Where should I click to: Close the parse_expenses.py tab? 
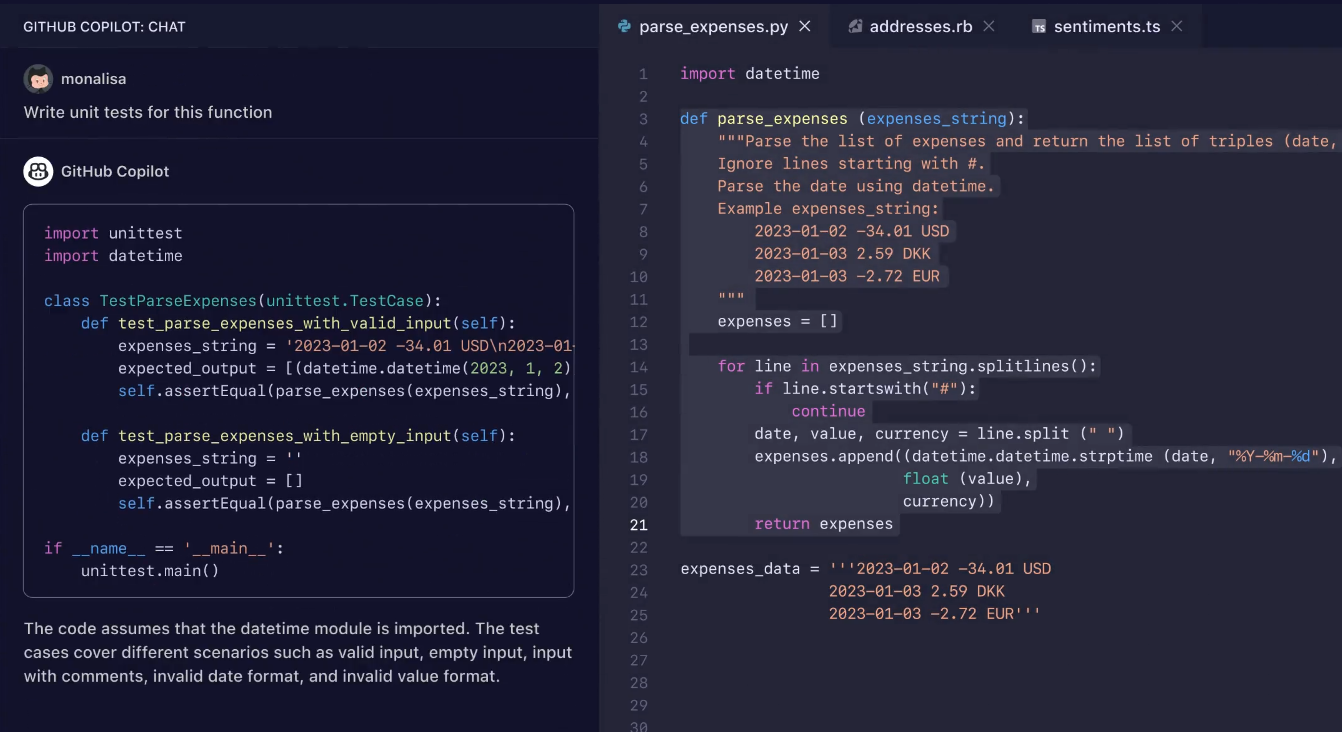(805, 27)
